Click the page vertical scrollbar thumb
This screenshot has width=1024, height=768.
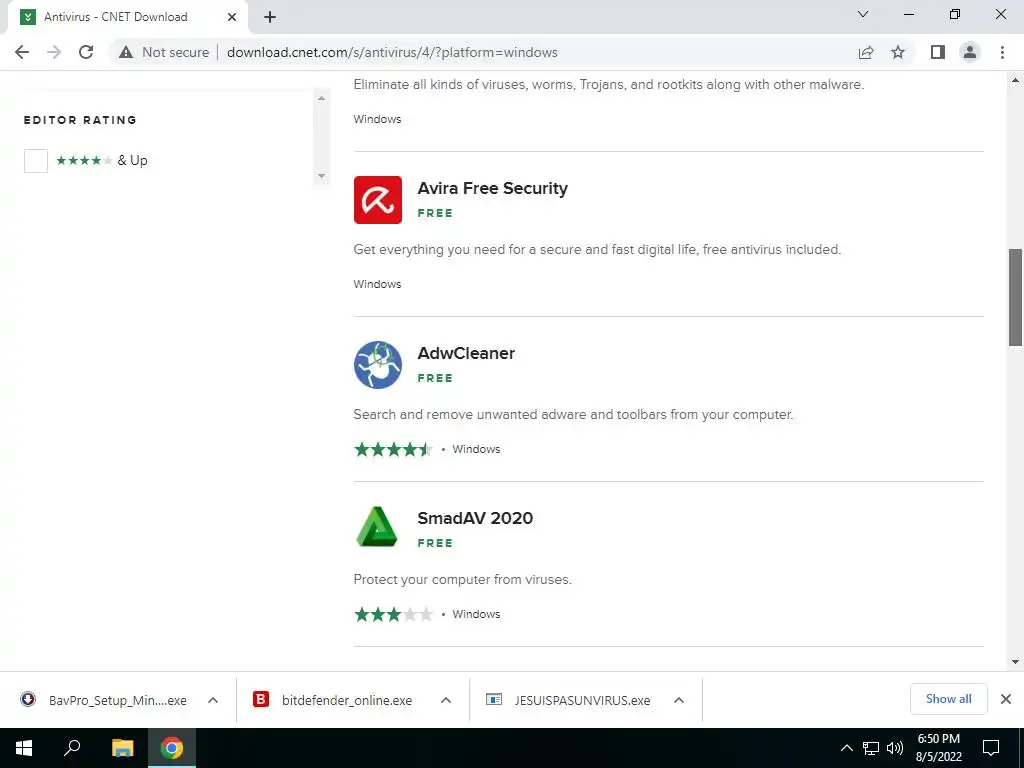click(1016, 297)
